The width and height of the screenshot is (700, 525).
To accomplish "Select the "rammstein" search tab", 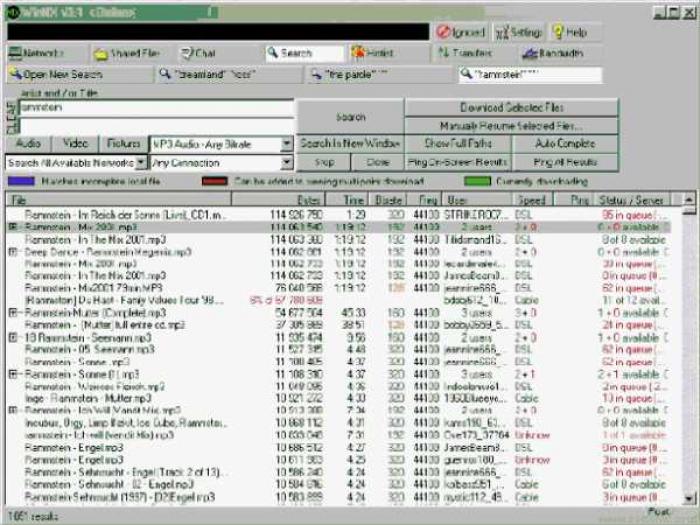I will [530, 74].
